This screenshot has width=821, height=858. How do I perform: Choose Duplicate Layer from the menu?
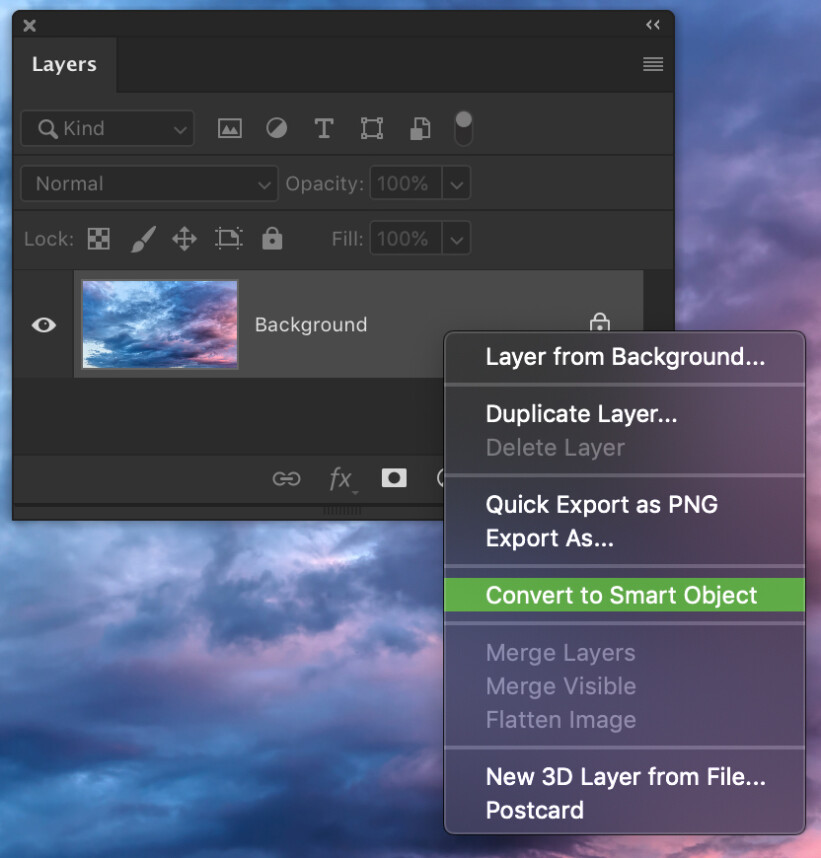pos(580,414)
